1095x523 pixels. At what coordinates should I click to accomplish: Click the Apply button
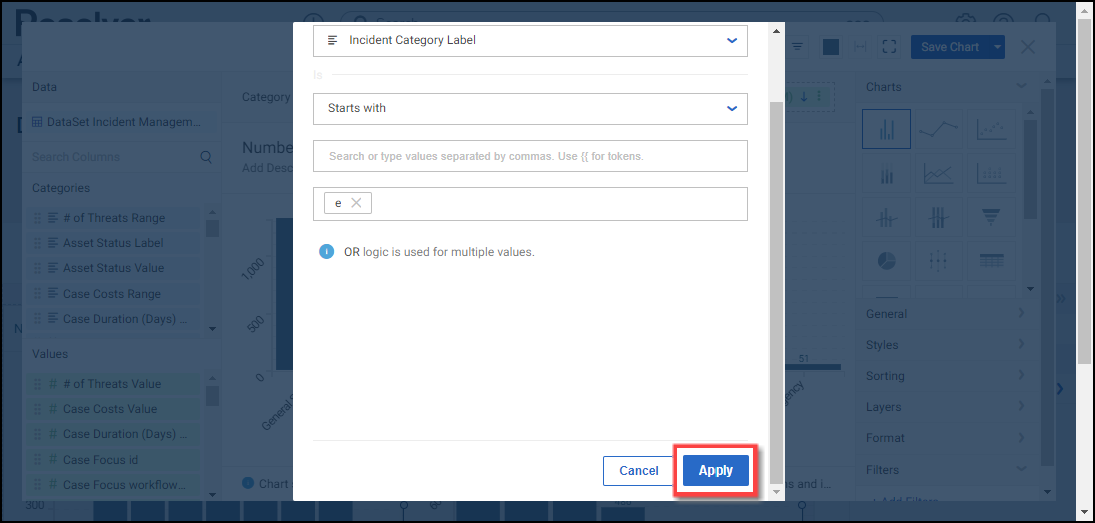(x=715, y=471)
